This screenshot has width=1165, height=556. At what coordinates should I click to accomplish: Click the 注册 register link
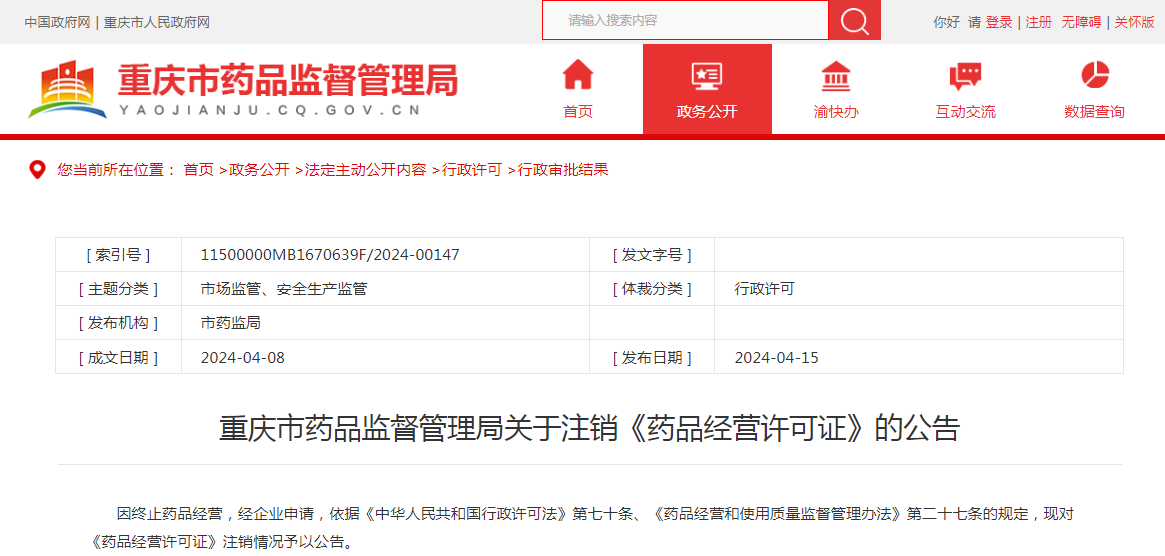(1039, 22)
